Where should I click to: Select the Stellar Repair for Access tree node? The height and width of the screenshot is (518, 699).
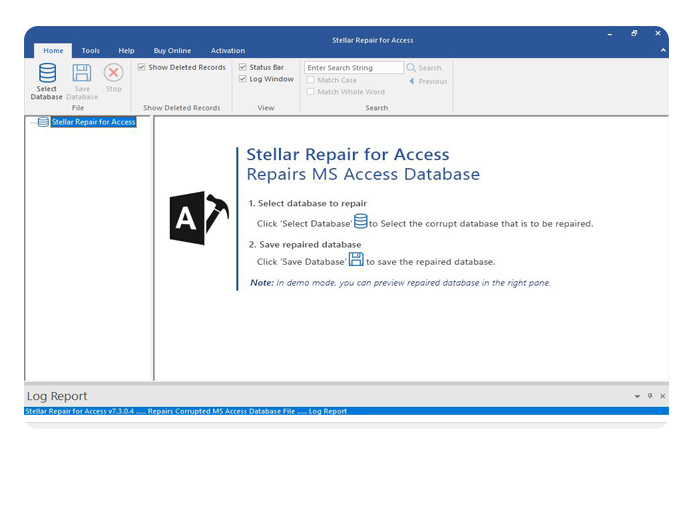click(x=93, y=122)
